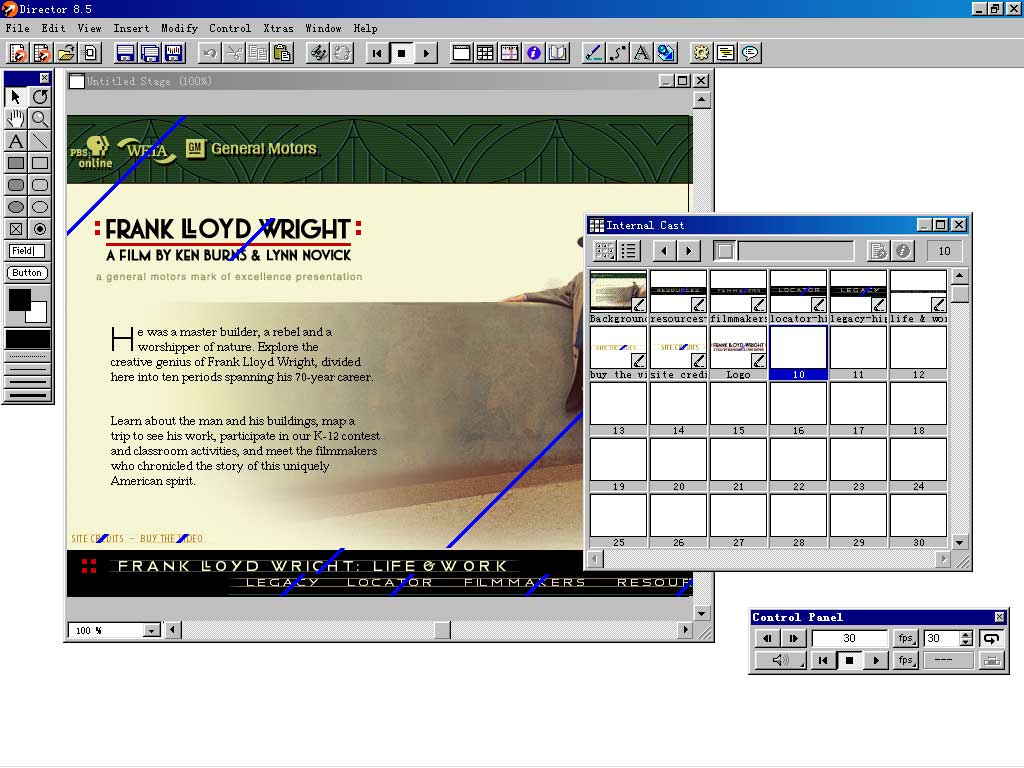
Task: Open the Cast window toolbar icon
Action: pyautogui.click(x=485, y=53)
